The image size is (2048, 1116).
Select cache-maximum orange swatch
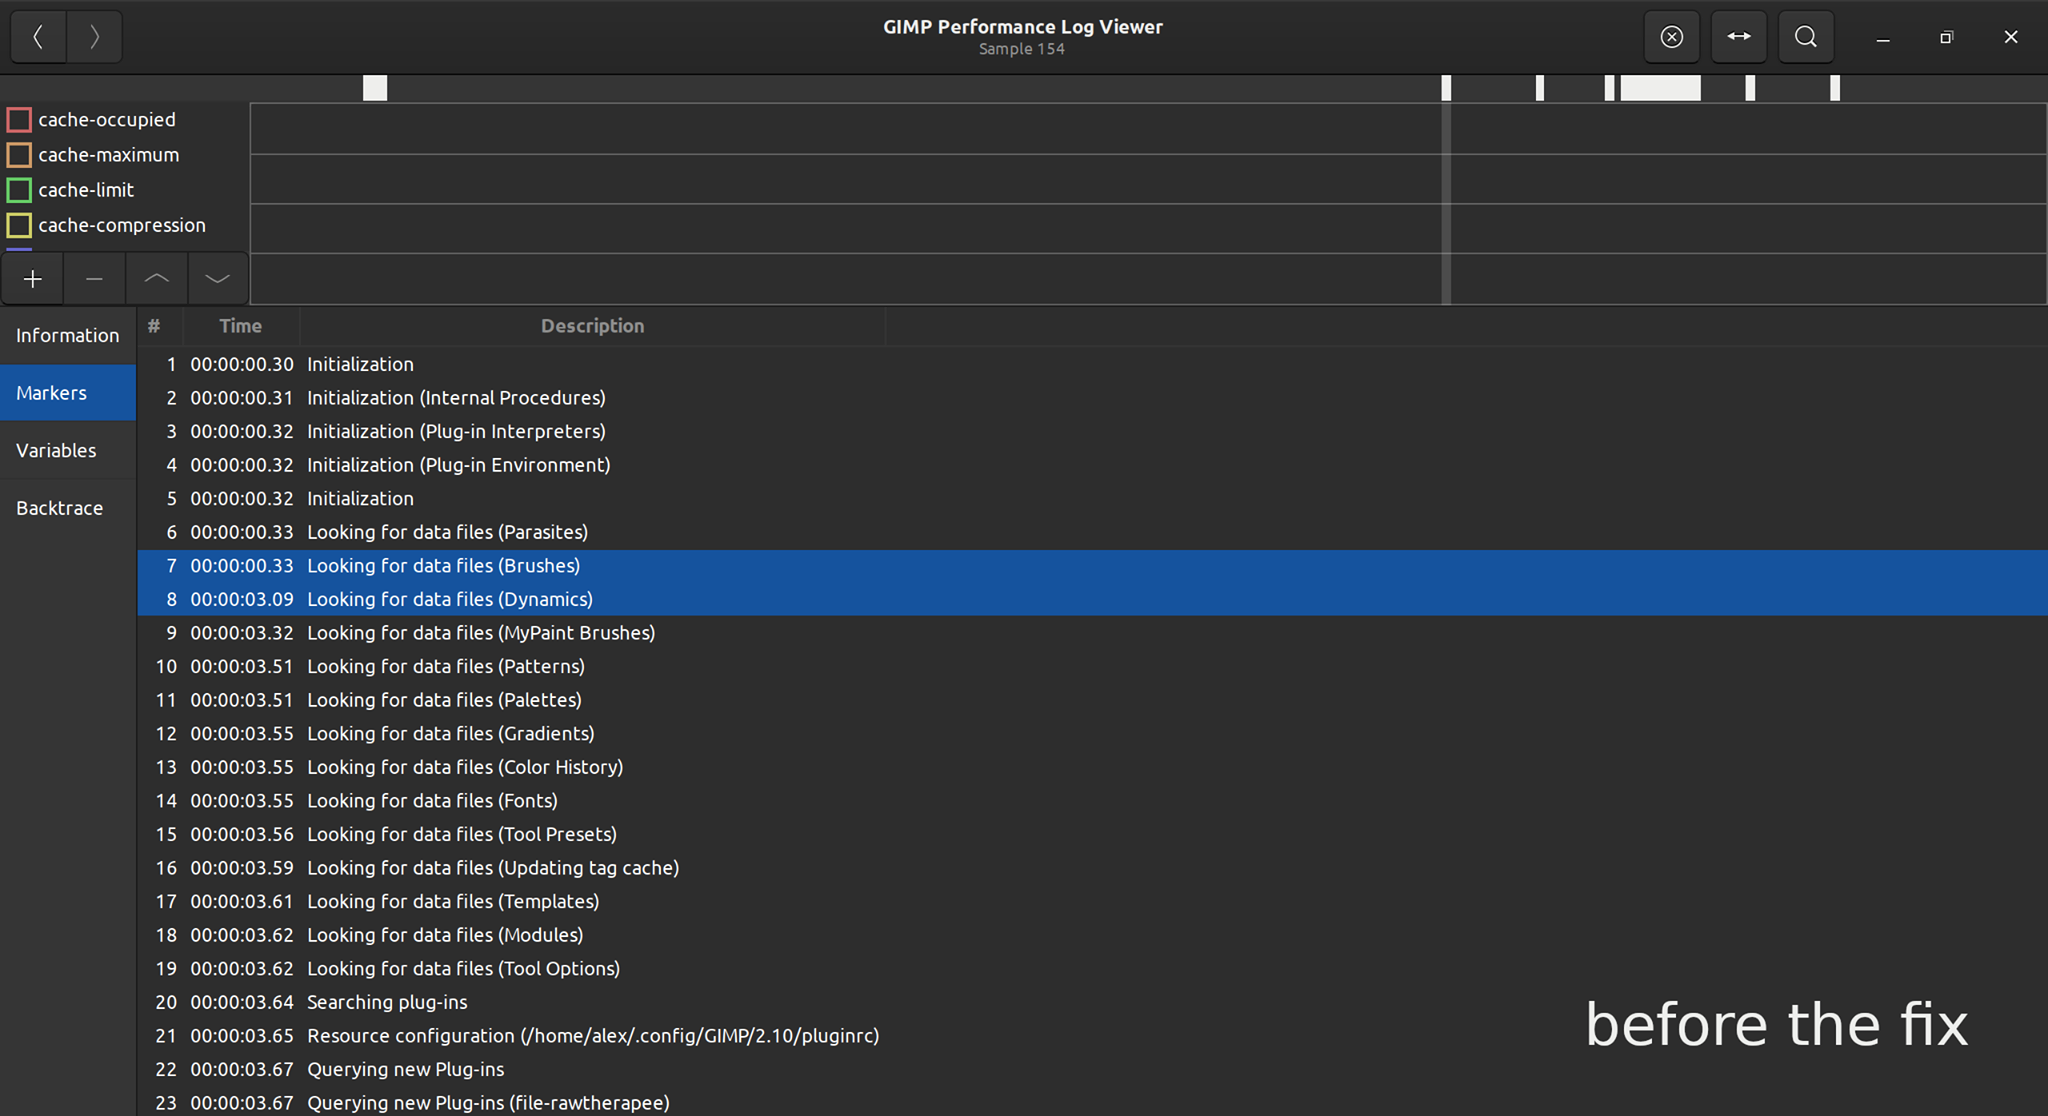coord(19,155)
